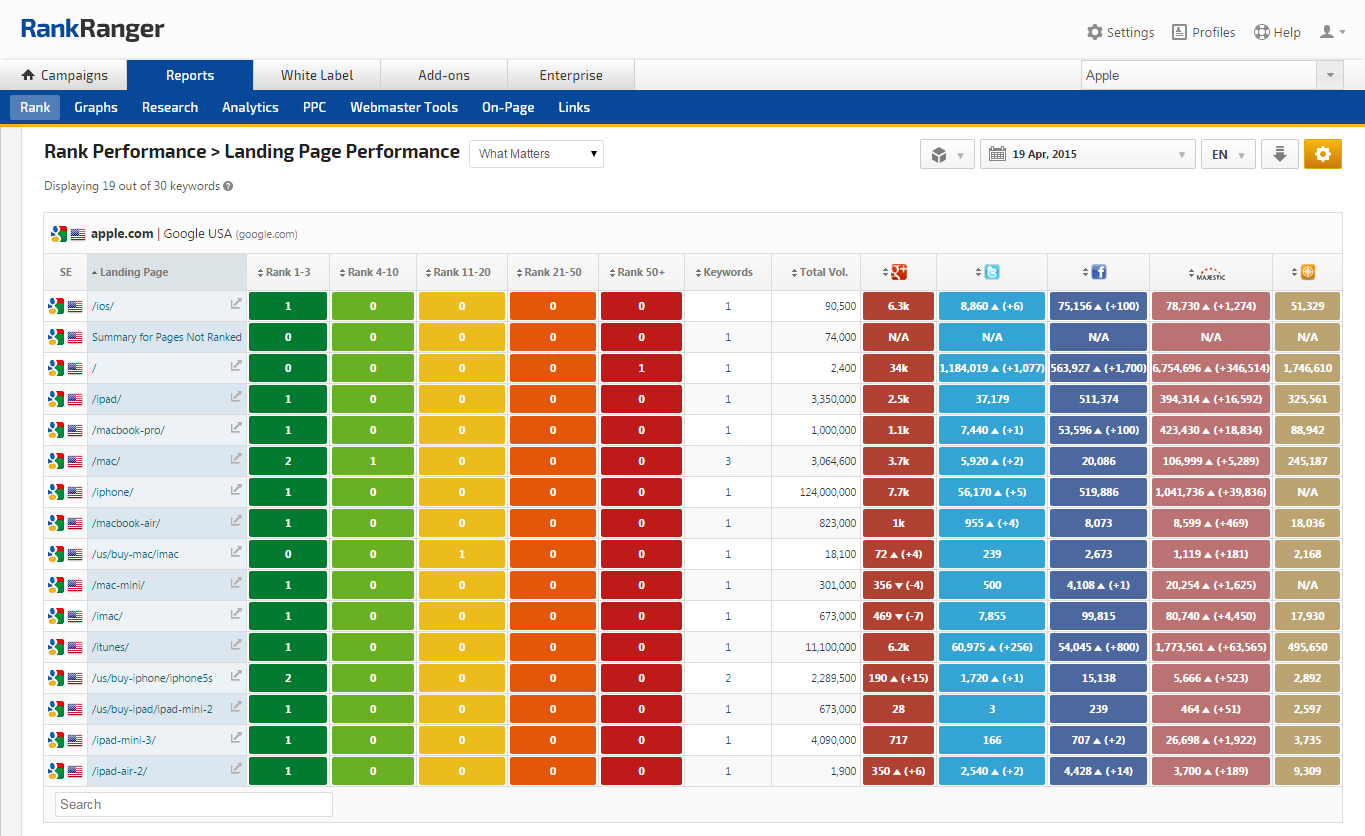
Task: Open the What Matters dropdown
Action: click(x=536, y=154)
